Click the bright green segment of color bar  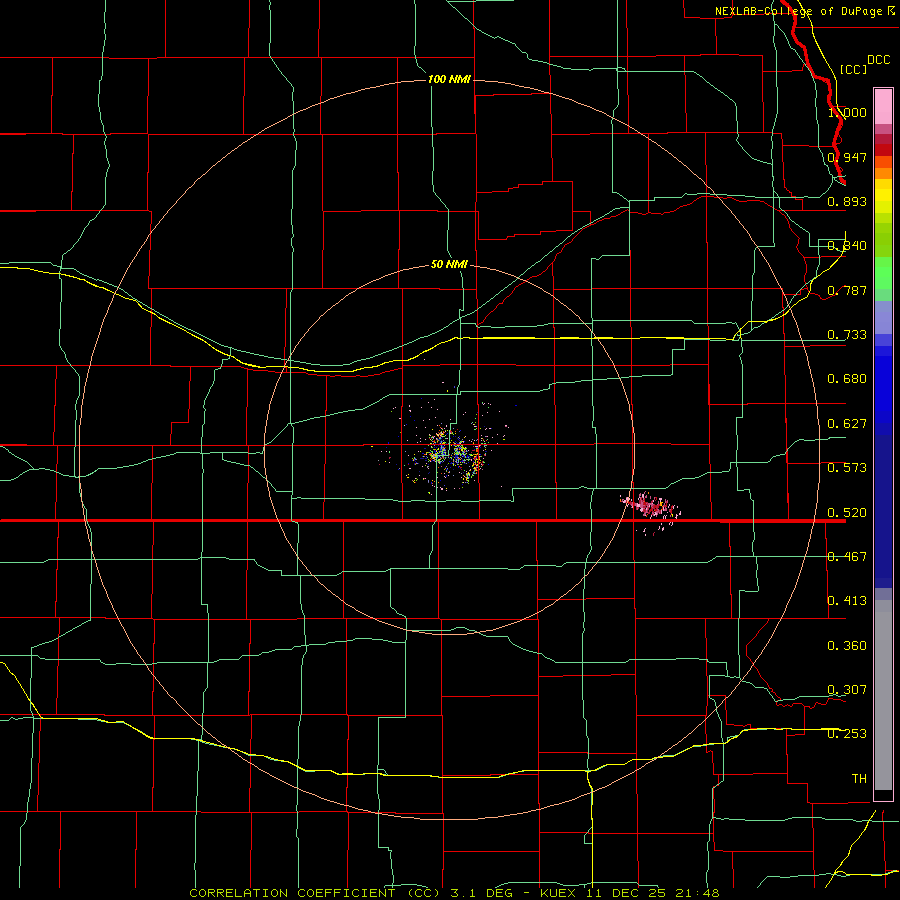(x=883, y=273)
